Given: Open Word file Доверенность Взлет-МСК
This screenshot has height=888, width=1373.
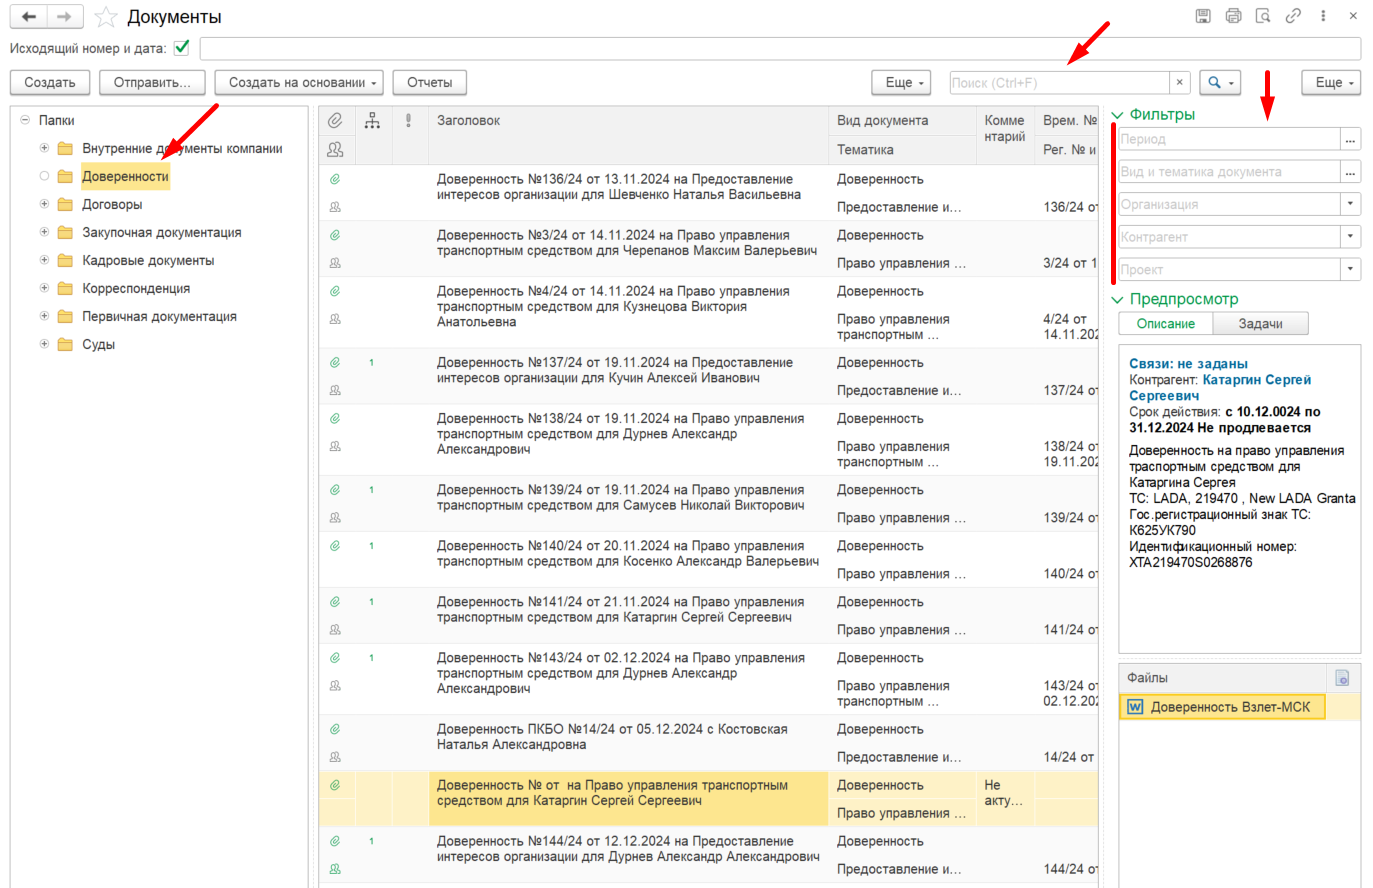Looking at the screenshot, I should (x=1222, y=707).
